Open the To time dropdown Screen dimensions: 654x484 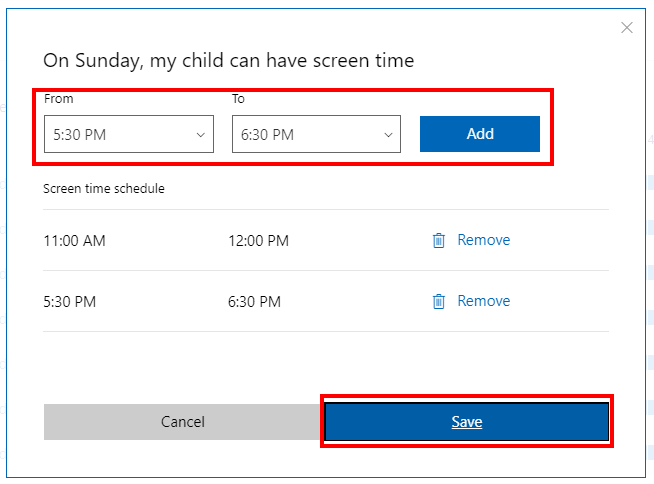tap(316, 134)
